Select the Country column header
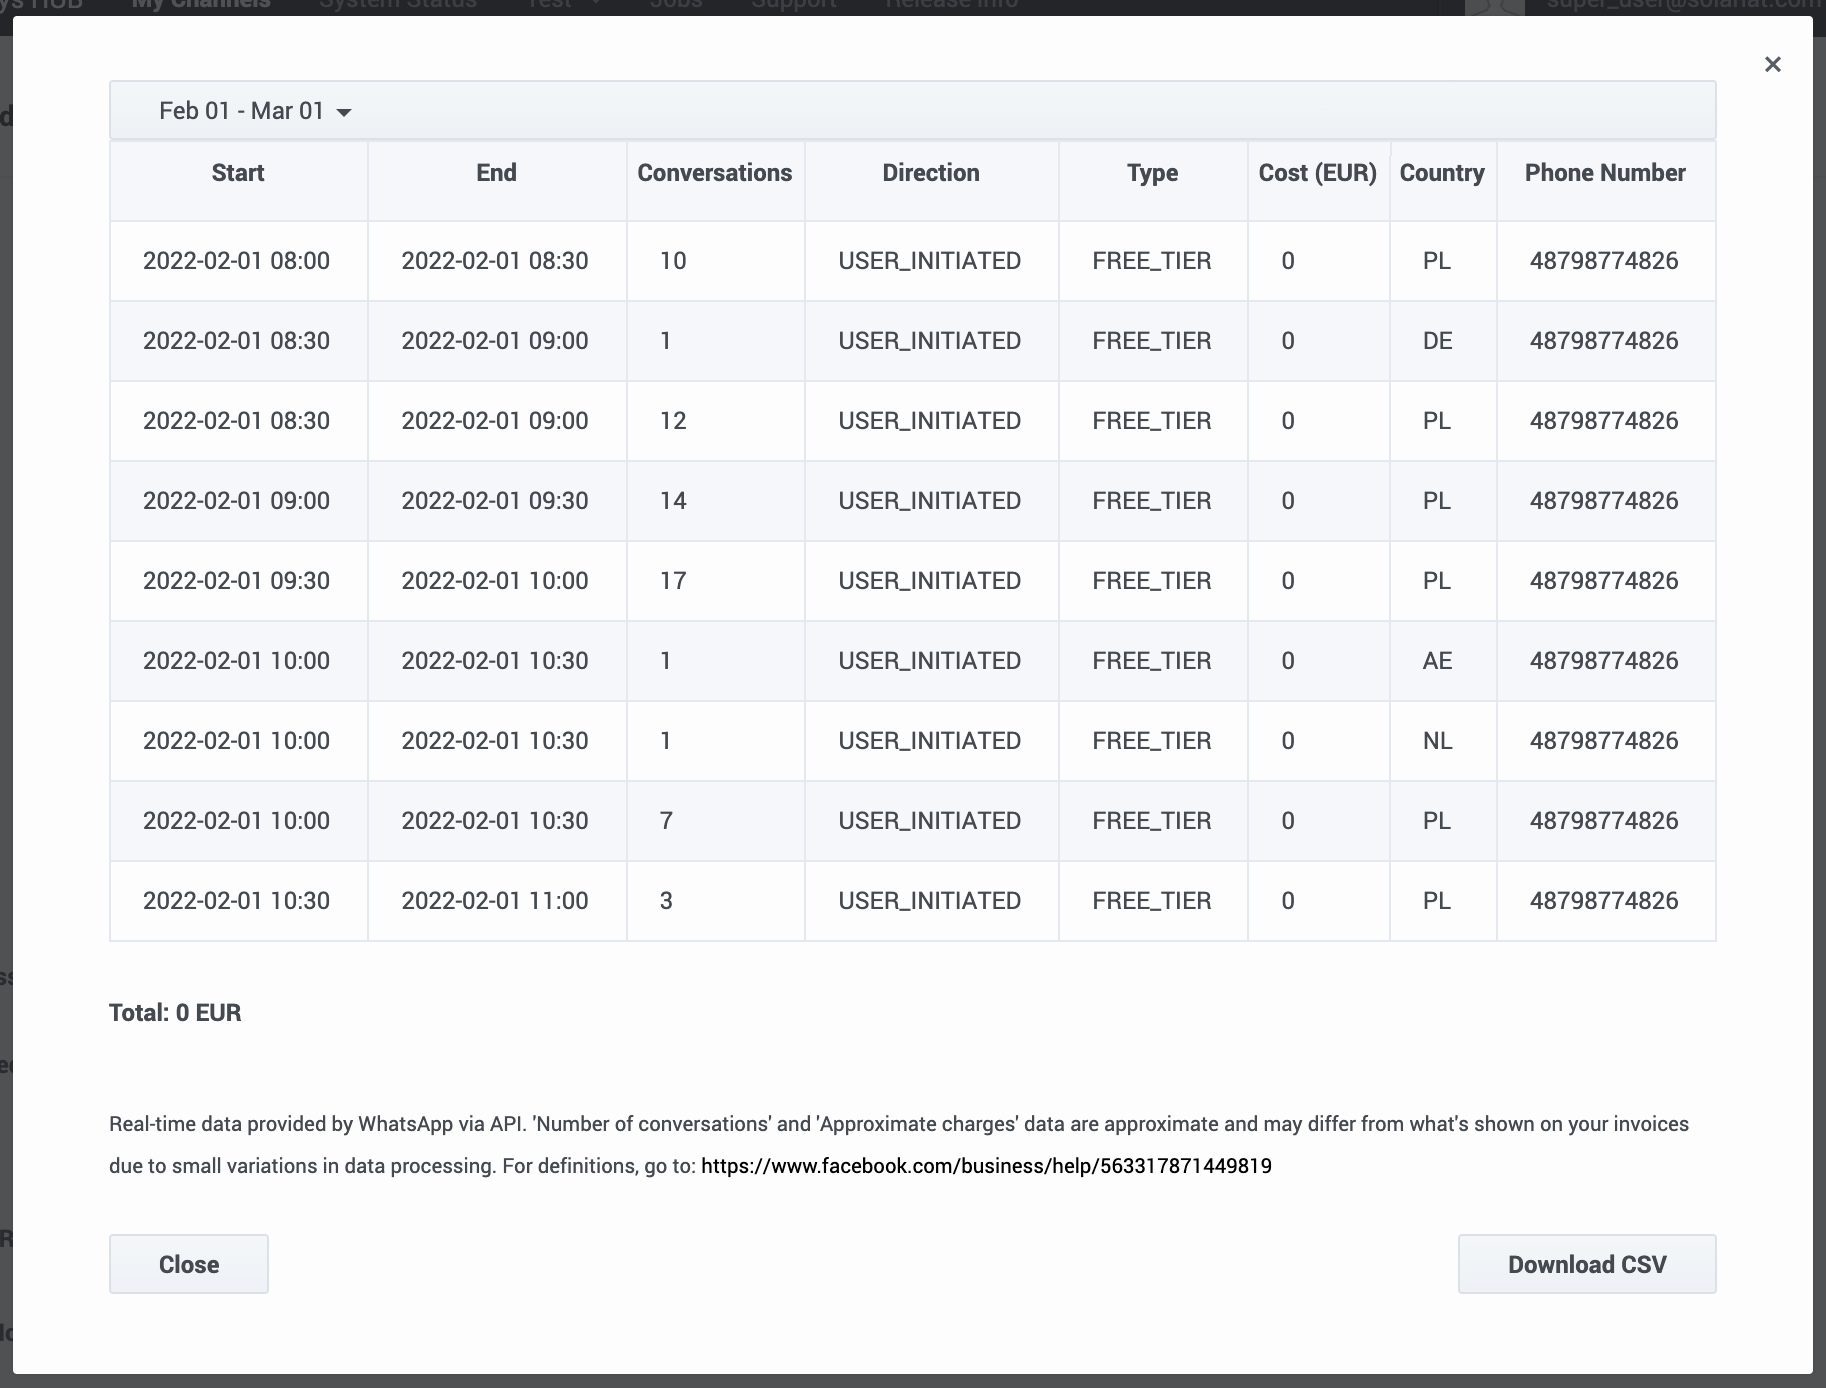This screenshot has height=1388, width=1826. [1441, 173]
